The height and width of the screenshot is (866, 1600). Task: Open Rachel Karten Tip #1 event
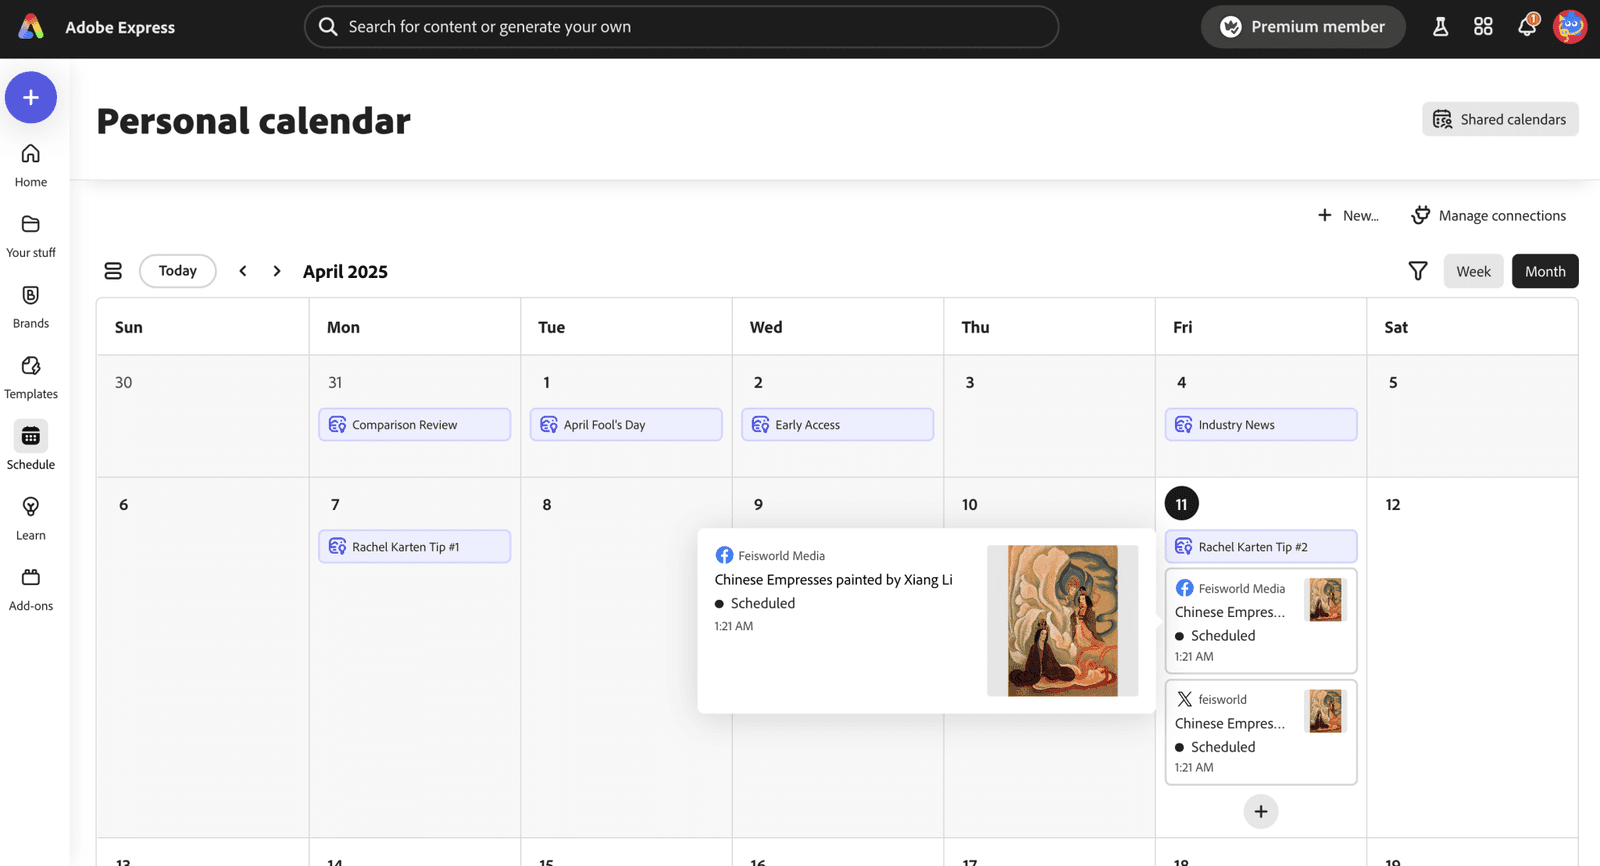pos(414,546)
